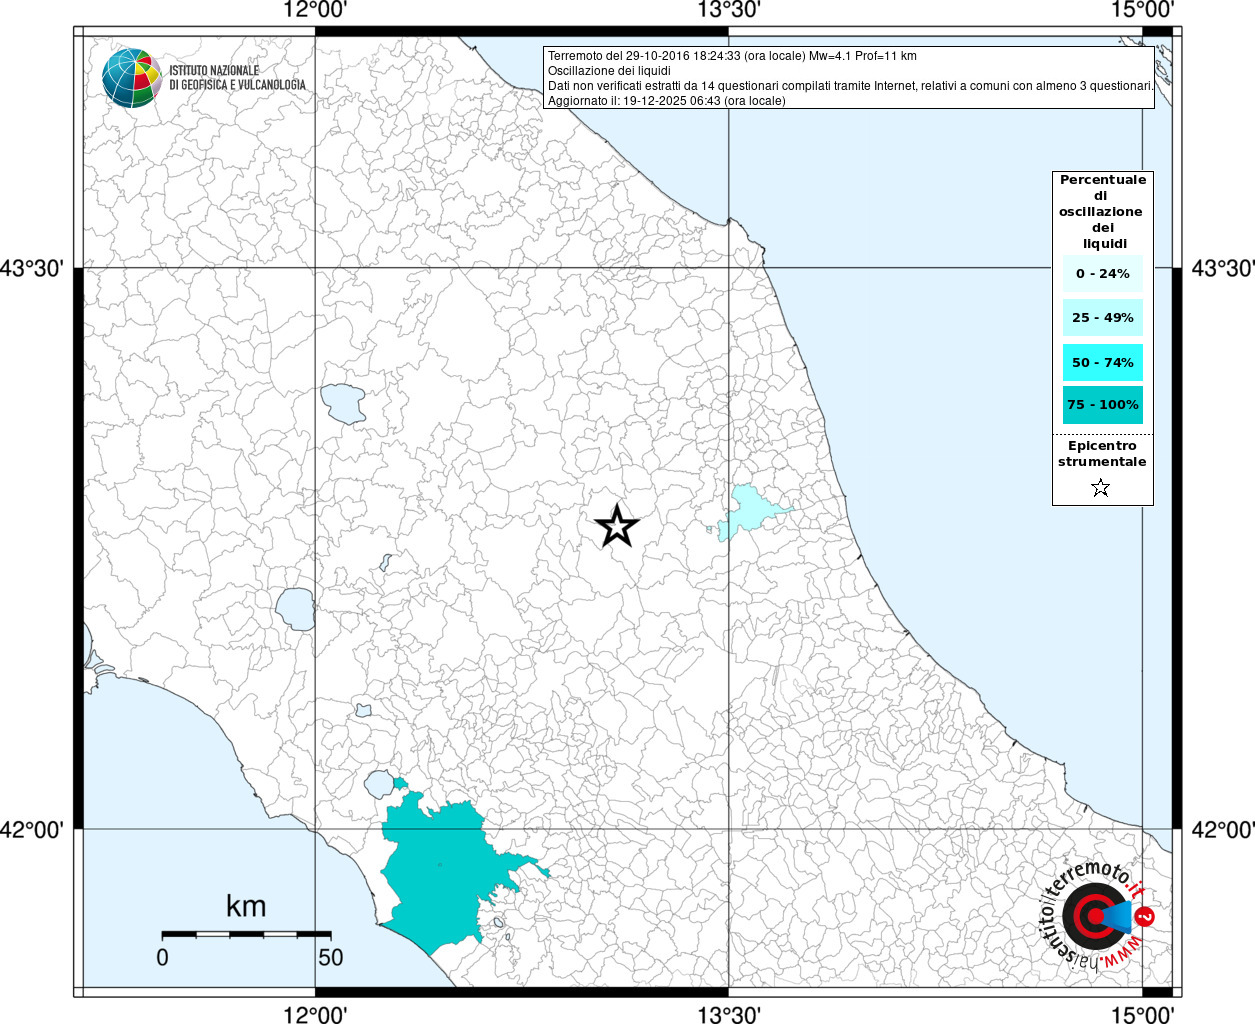Screen dimensions: 1255x1024
Task: Click the 'Dati non verificati' description line
Action: (x=851, y=86)
